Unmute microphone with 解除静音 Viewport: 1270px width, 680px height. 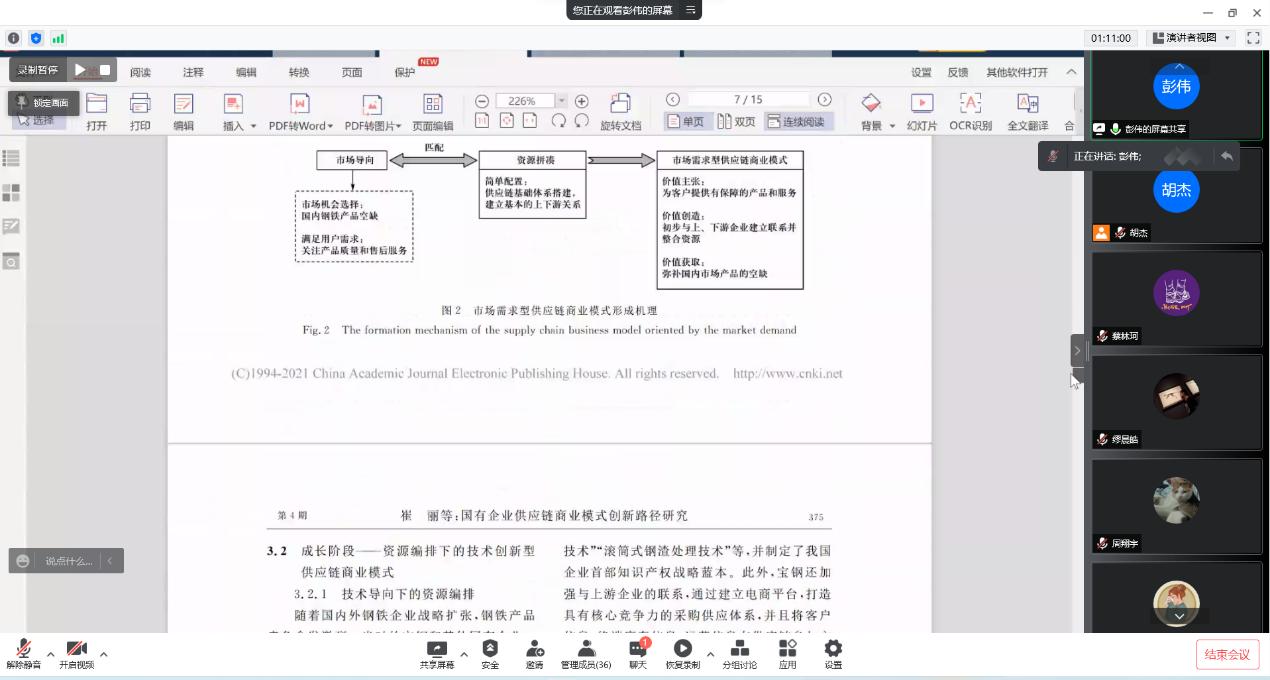click(23, 650)
